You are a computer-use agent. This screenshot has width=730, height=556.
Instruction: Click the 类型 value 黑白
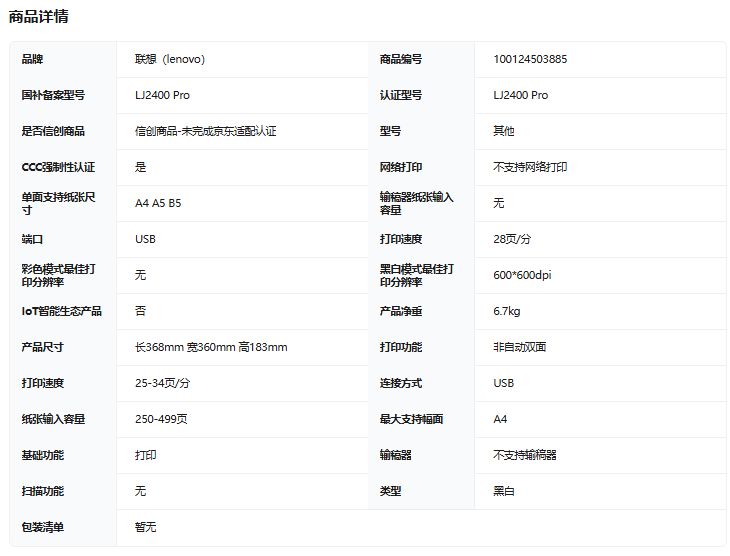coord(504,491)
